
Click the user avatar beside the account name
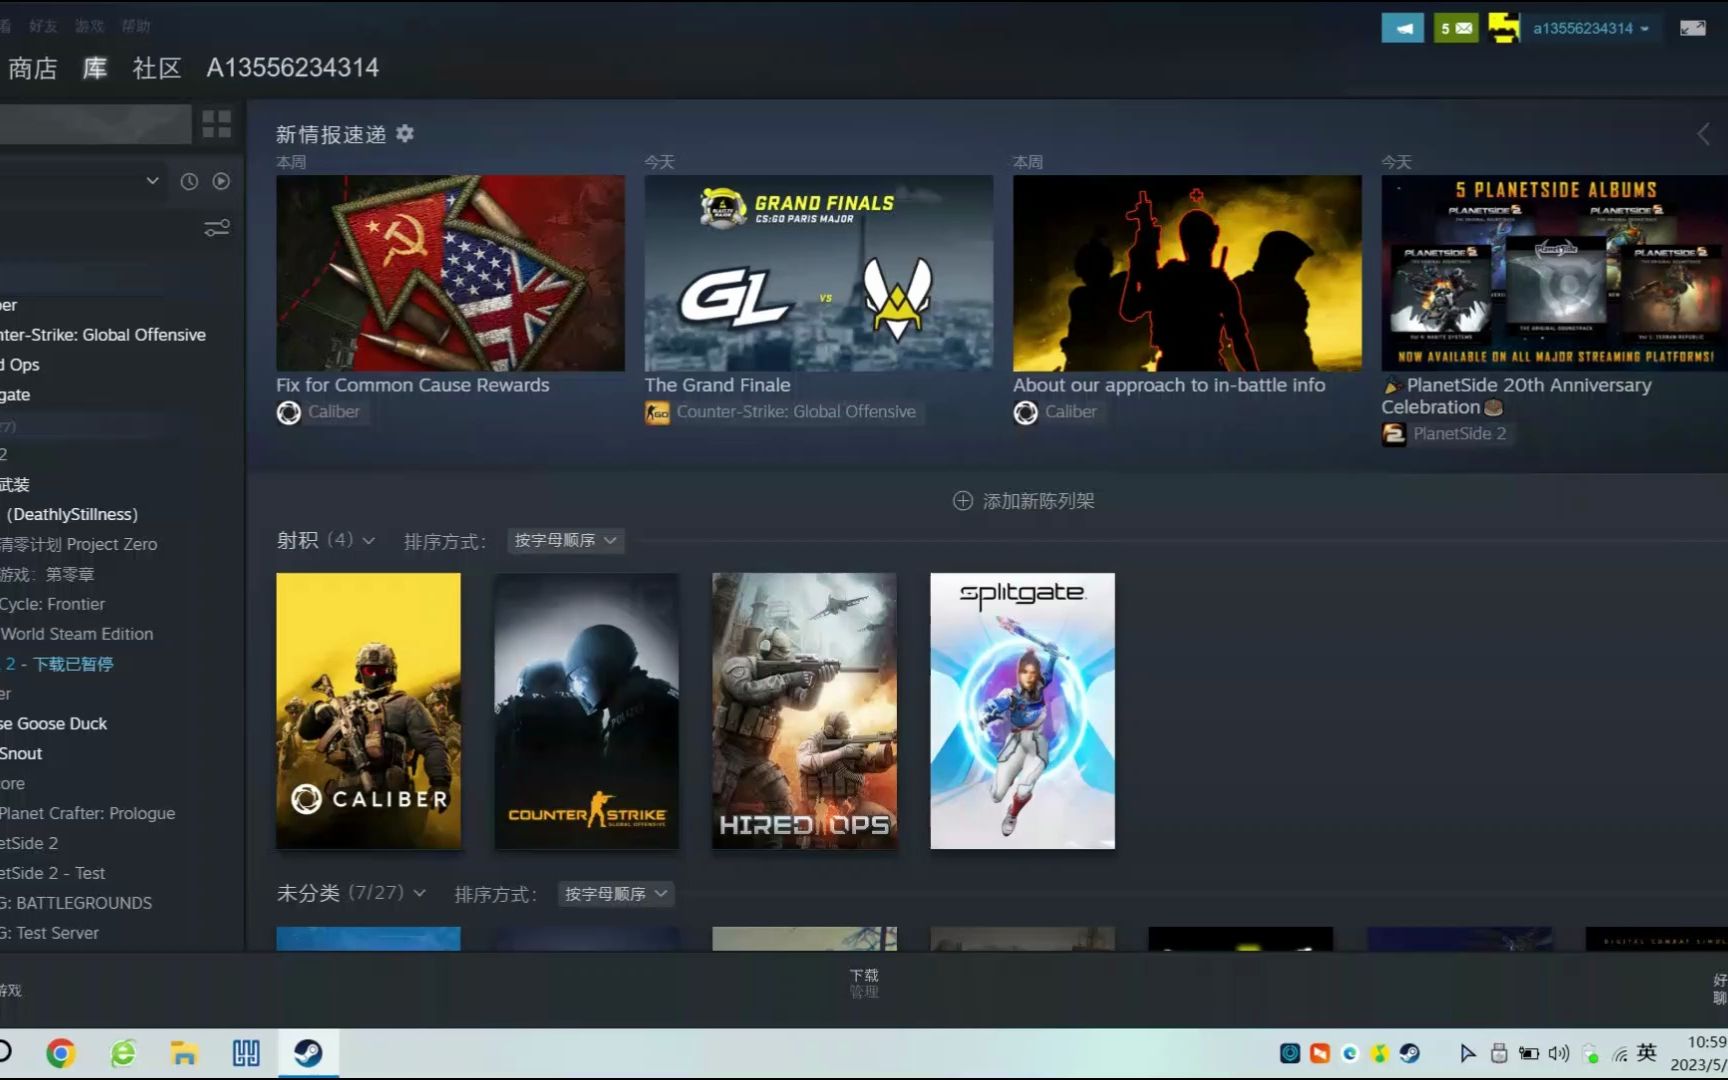click(x=1504, y=28)
